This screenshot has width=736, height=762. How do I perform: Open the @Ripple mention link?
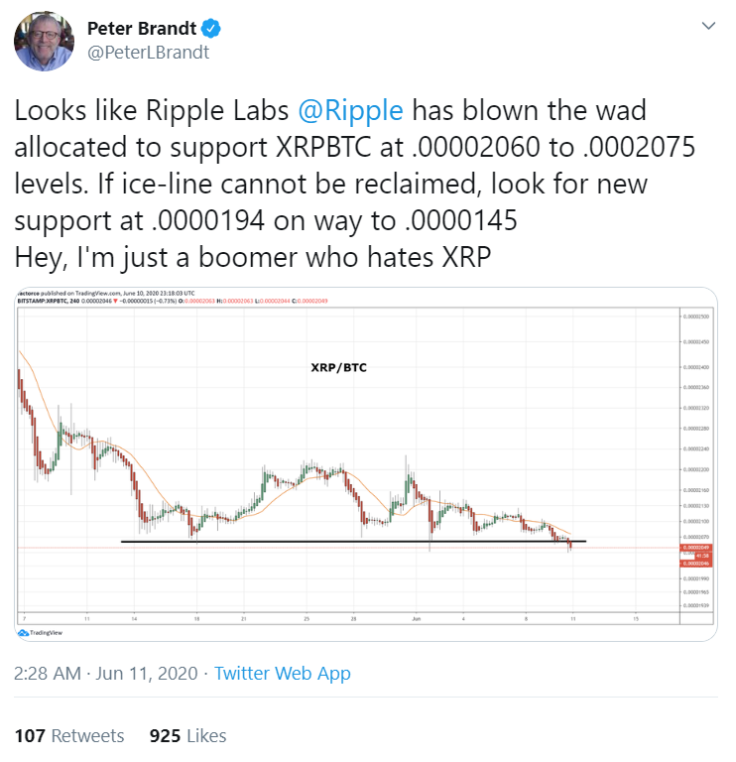[350, 110]
